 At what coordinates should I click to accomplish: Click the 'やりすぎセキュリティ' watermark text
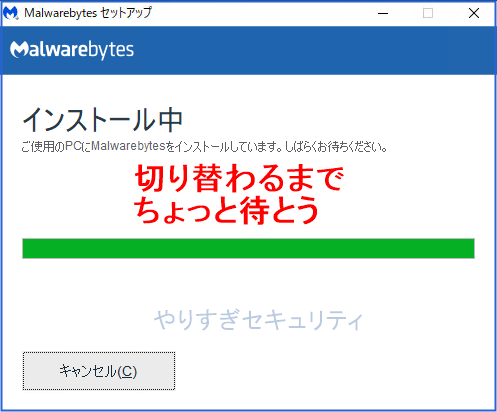point(258,320)
